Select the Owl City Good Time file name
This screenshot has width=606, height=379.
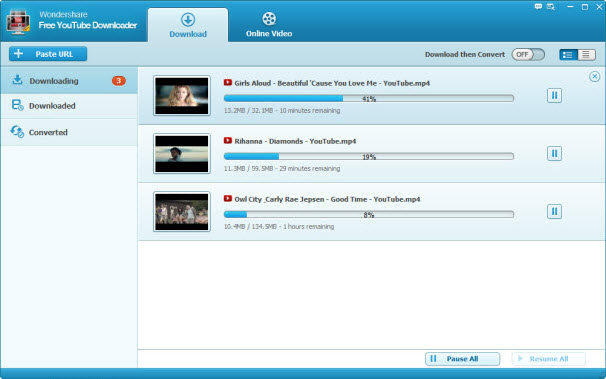(x=327, y=199)
